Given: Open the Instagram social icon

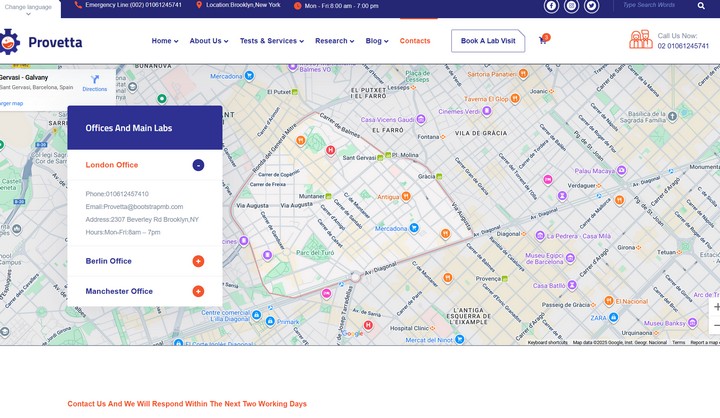Looking at the screenshot, I should 571,6.
